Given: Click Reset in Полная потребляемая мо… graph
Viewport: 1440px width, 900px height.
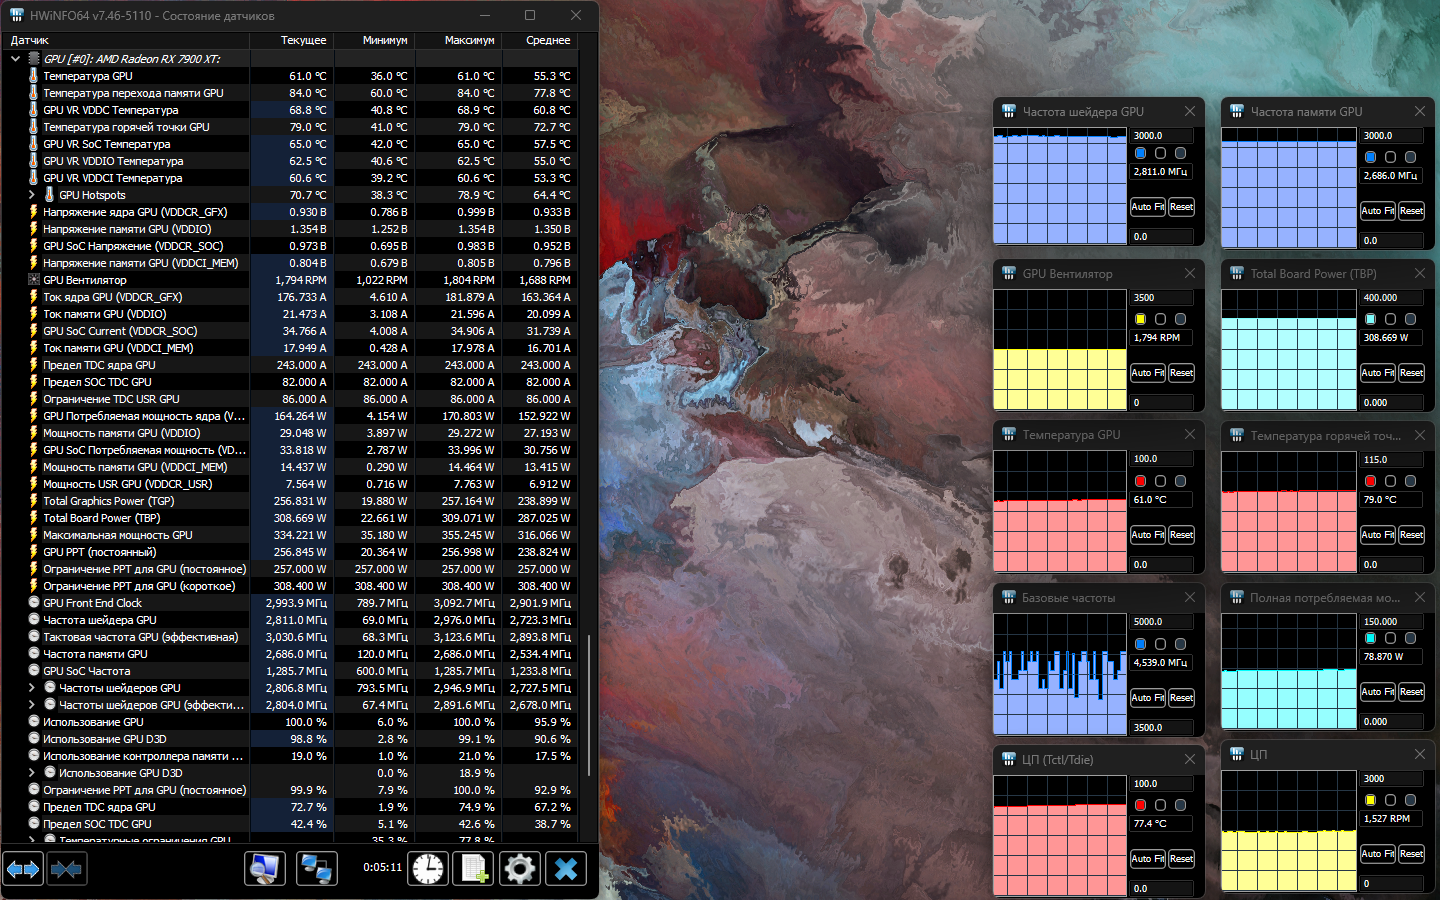Looking at the screenshot, I should (1411, 692).
